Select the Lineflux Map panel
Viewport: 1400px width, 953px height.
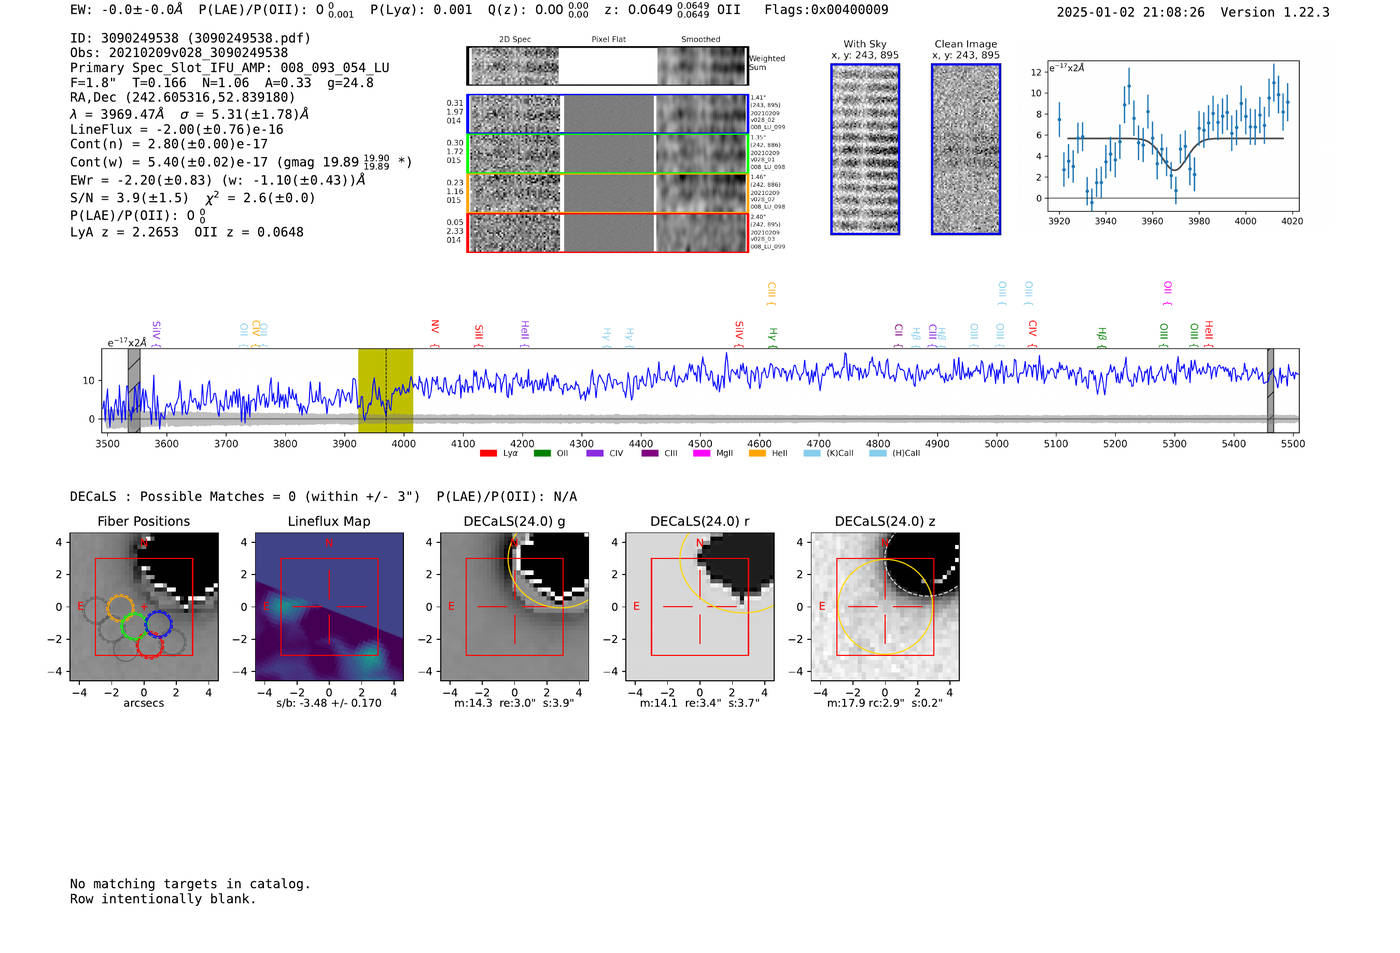pyautogui.click(x=329, y=606)
